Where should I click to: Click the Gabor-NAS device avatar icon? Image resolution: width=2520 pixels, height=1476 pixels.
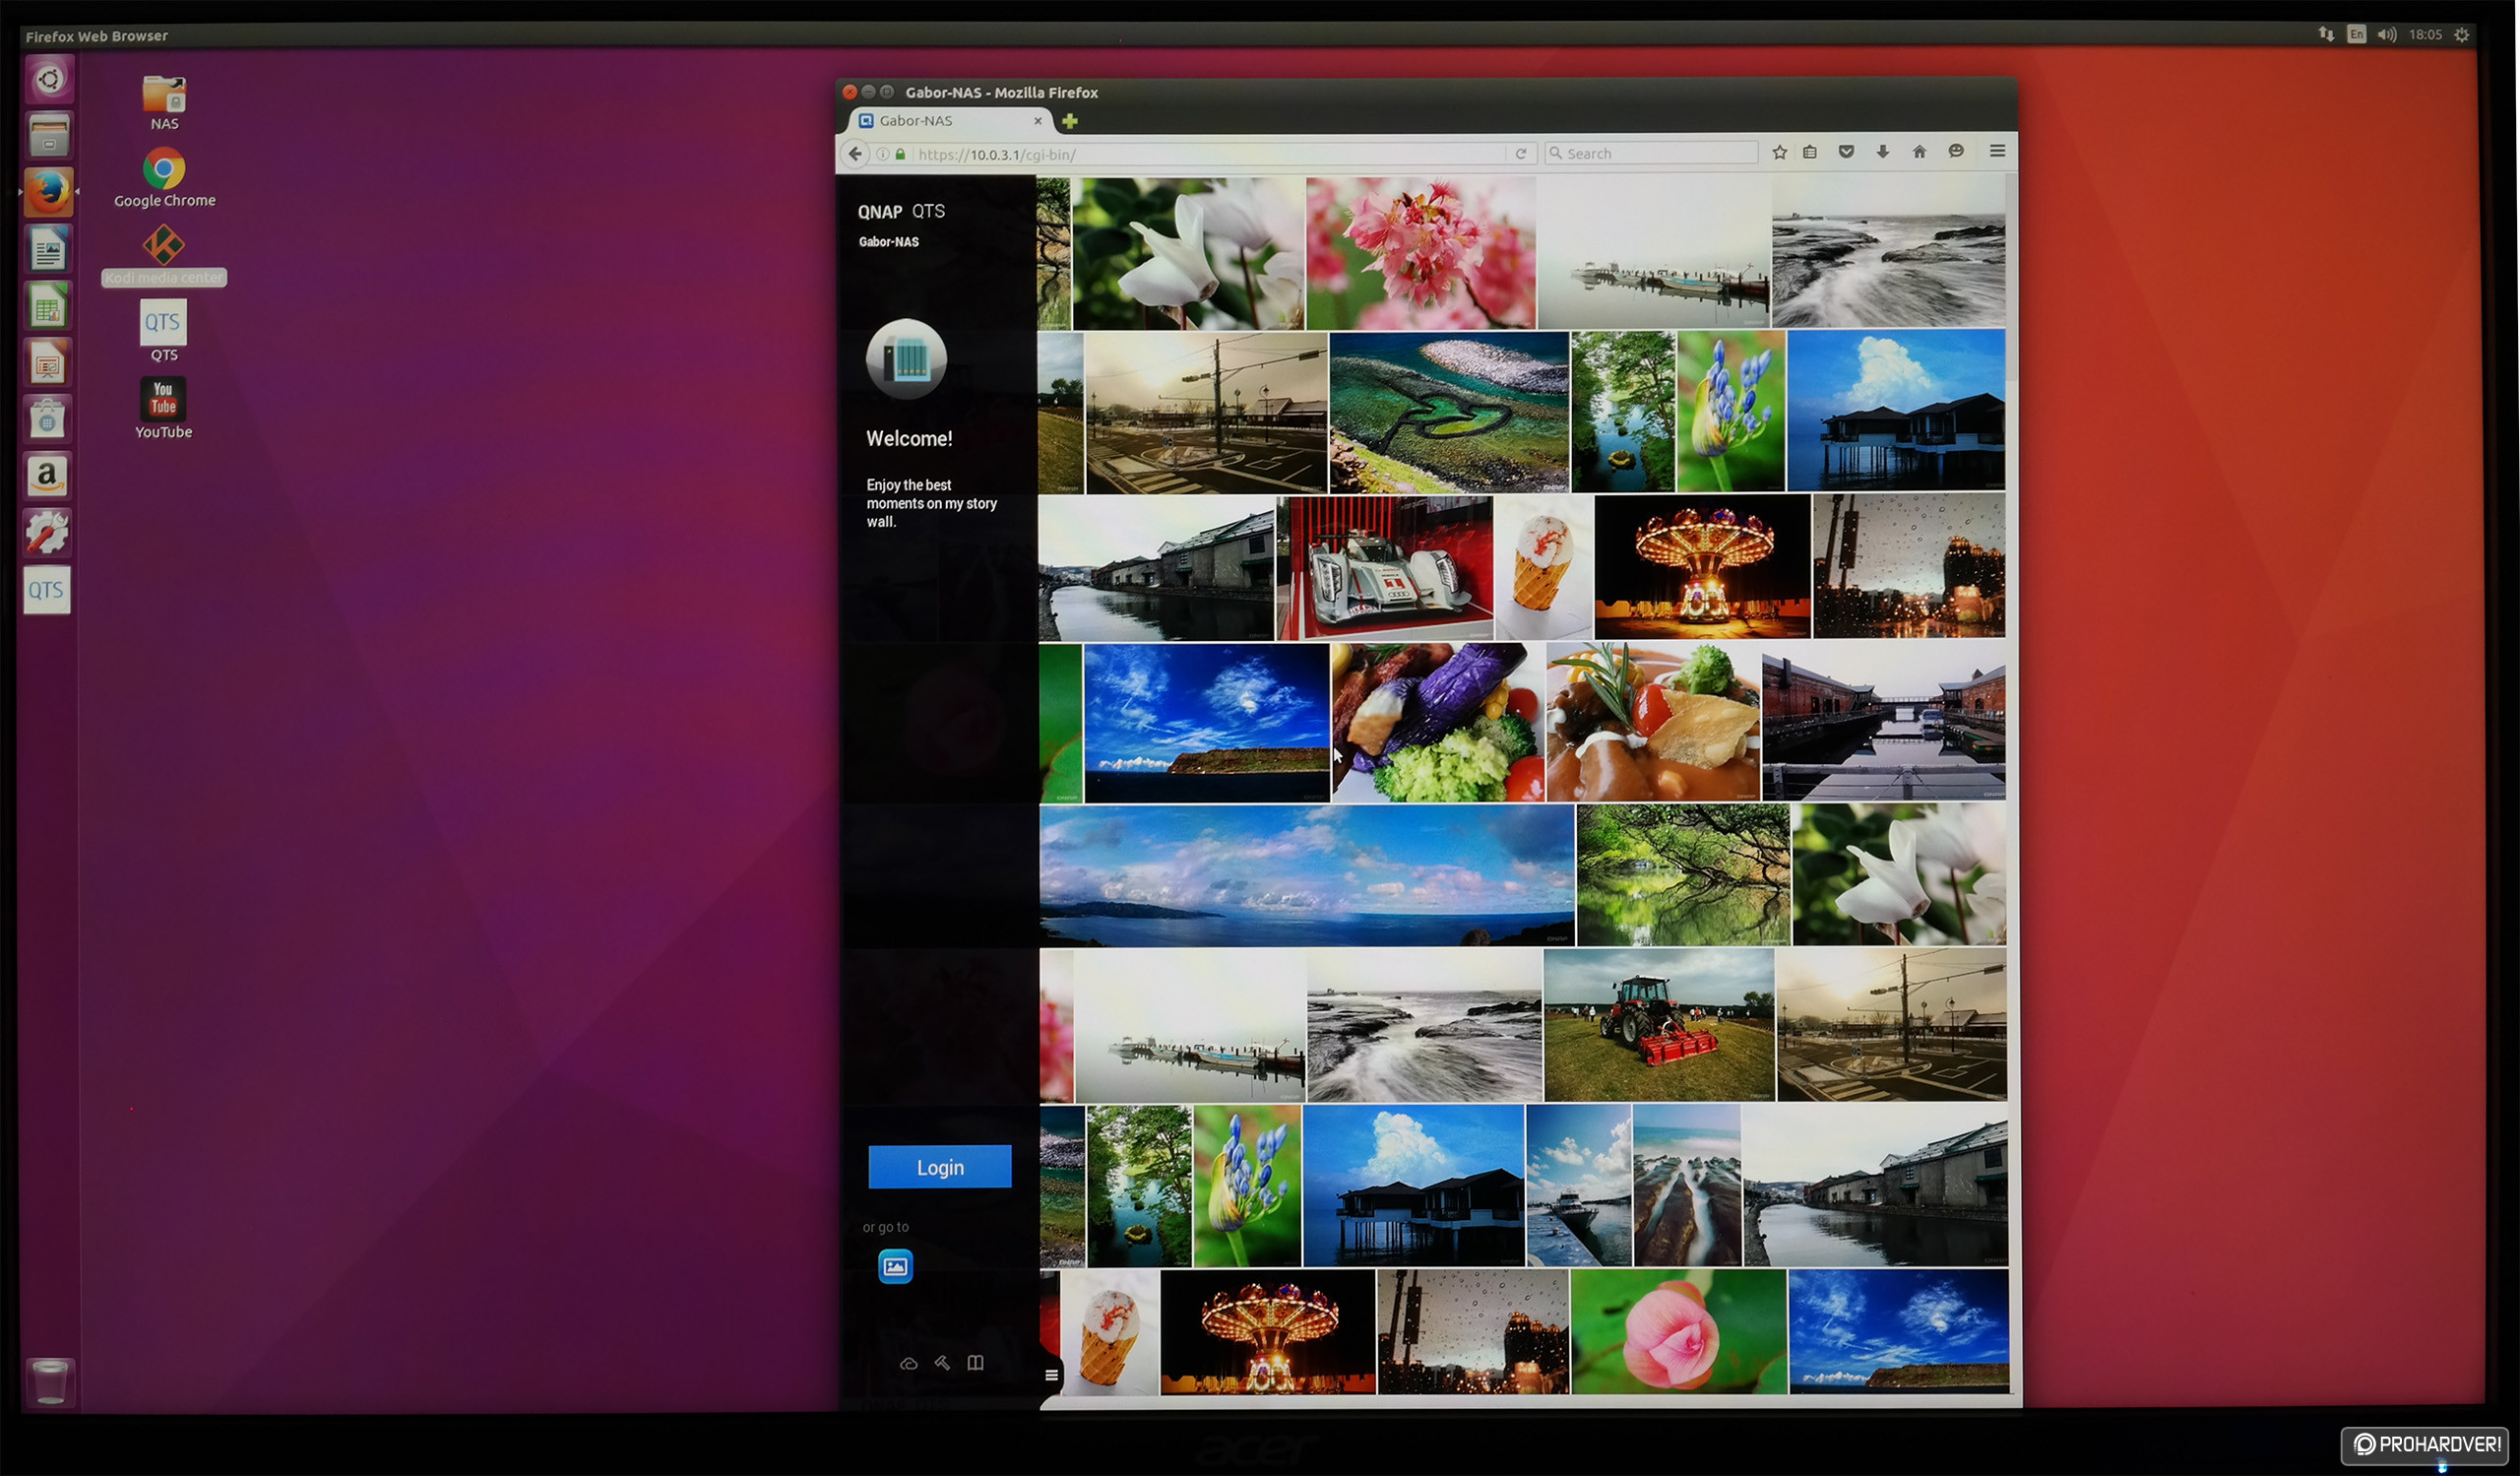(x=906, y=358)
